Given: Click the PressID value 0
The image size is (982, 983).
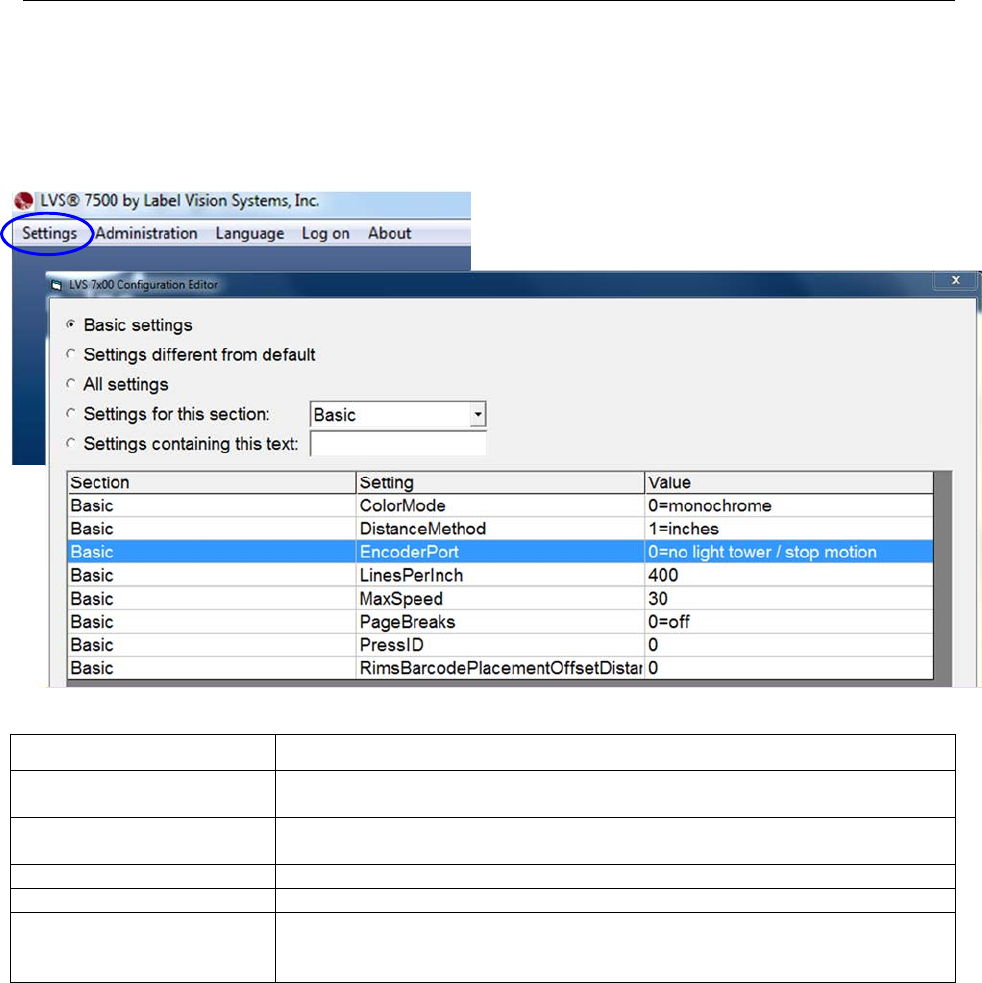Looking at the screenshot, I should 789,644.
